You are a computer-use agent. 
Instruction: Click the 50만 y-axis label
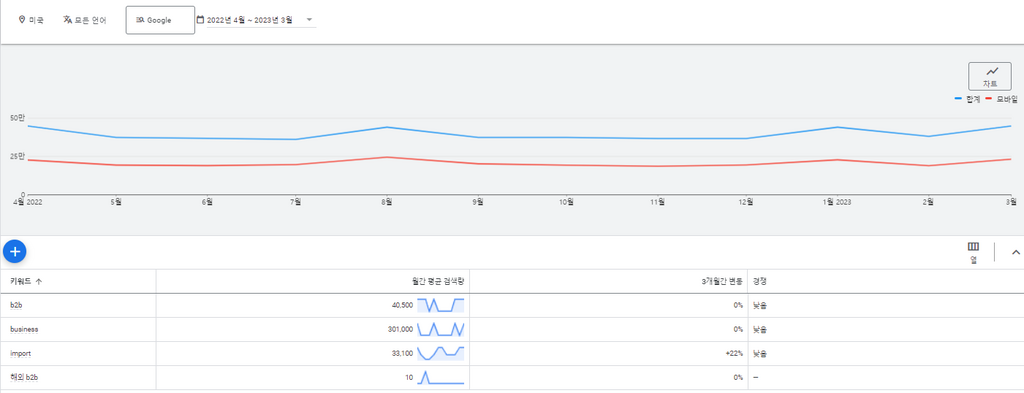[18, 118]
